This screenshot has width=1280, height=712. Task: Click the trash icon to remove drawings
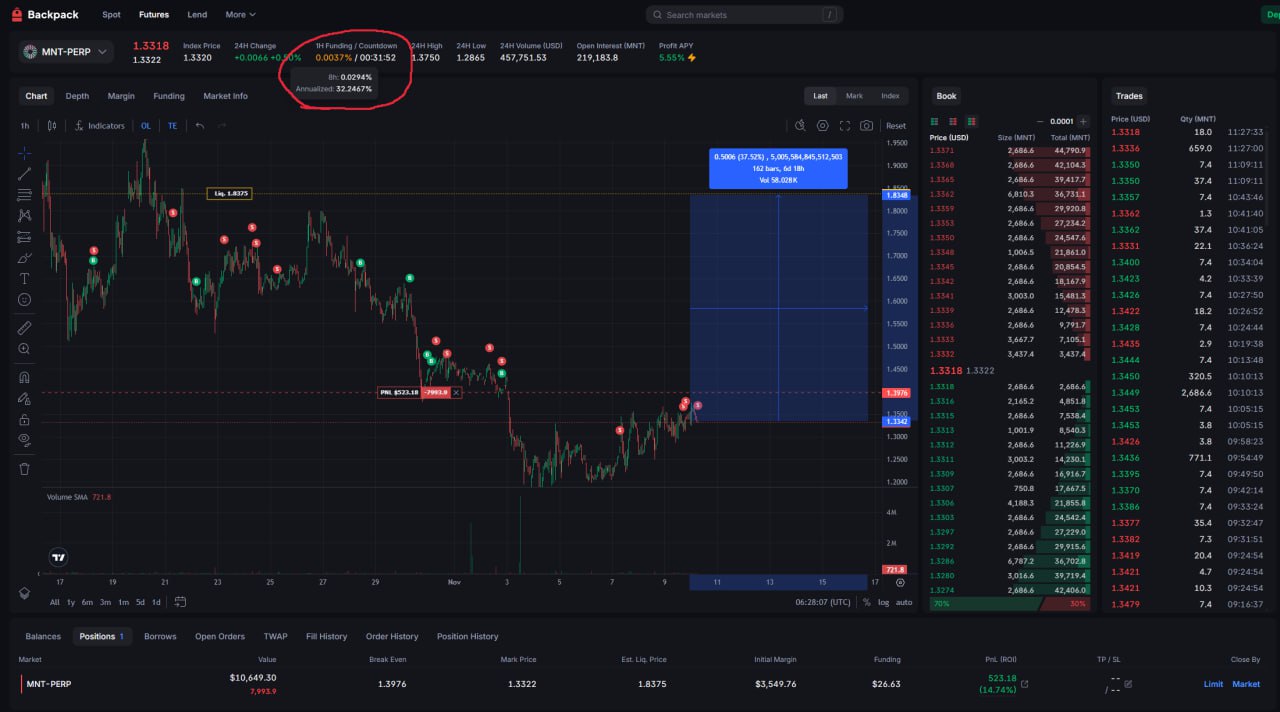point(24,468)
